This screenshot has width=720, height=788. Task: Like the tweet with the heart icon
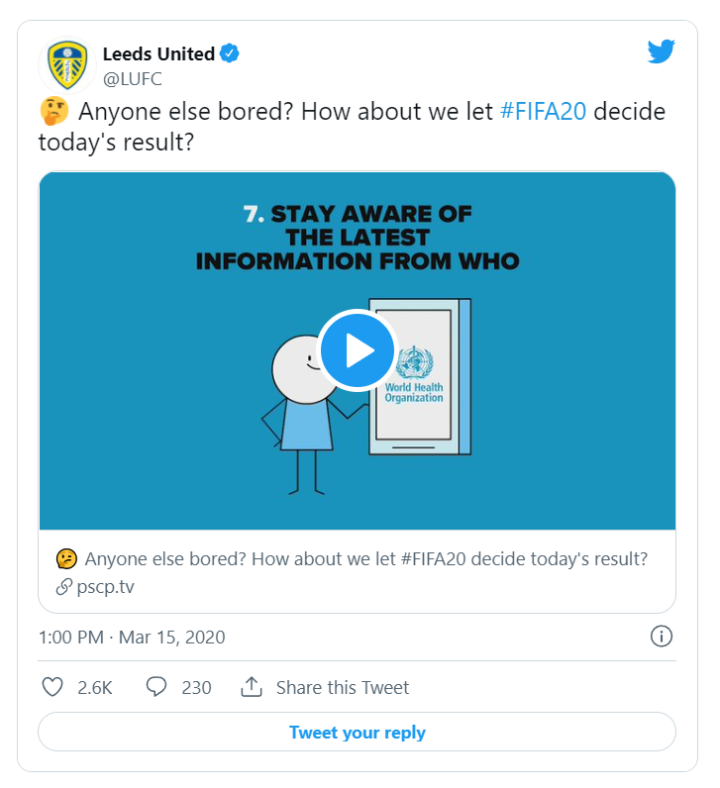coord(53,687)
